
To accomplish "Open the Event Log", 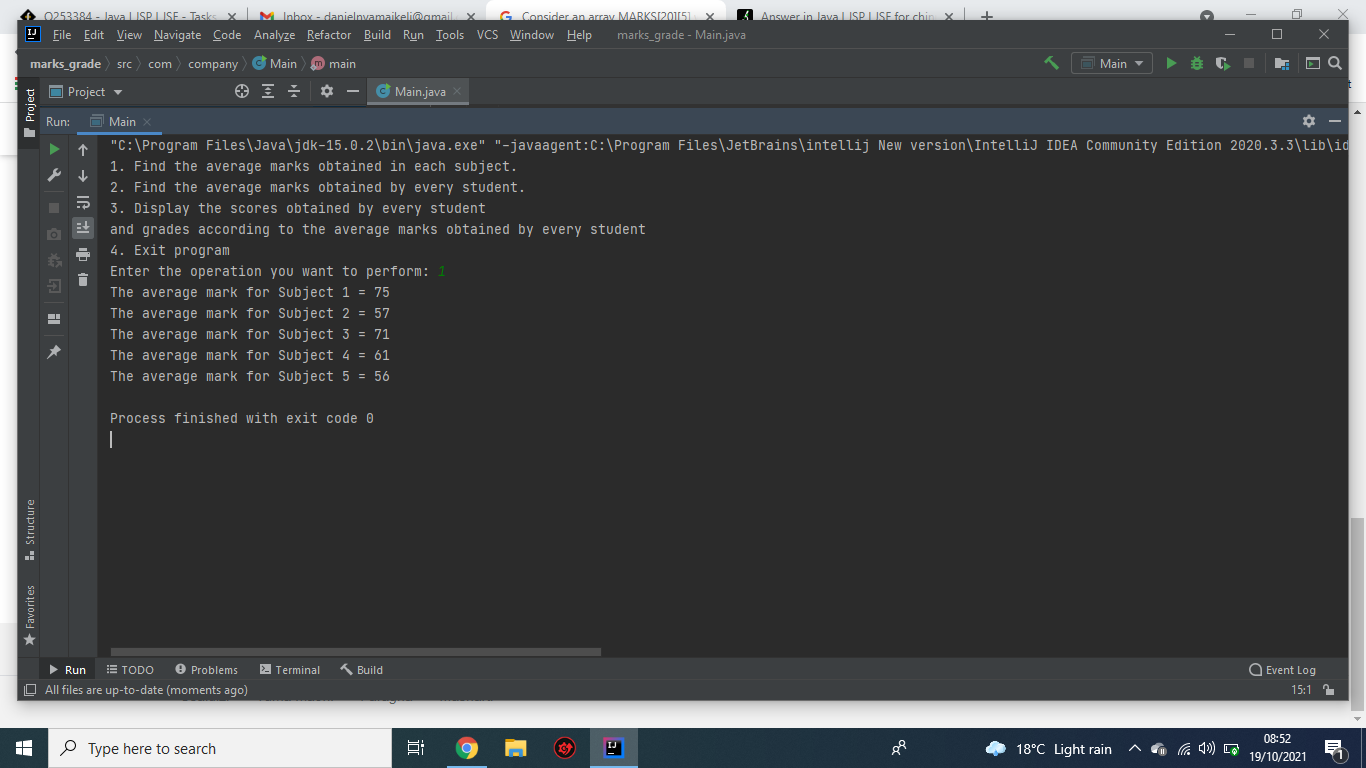I will (1283, 670).
